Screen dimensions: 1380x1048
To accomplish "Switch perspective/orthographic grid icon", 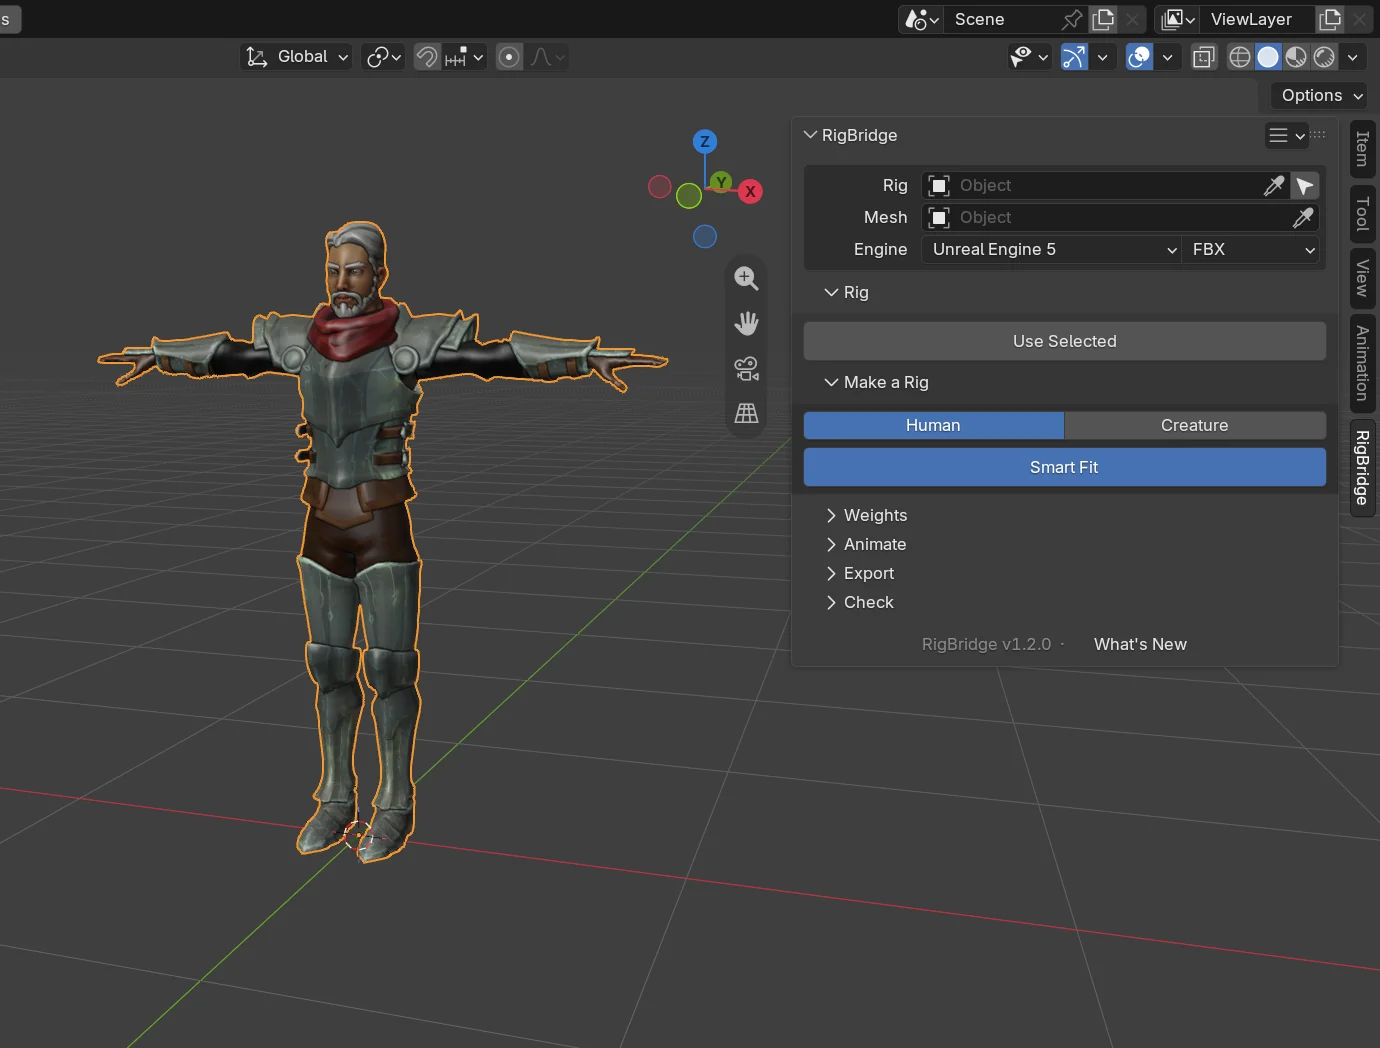I will (x=746, y=413).
